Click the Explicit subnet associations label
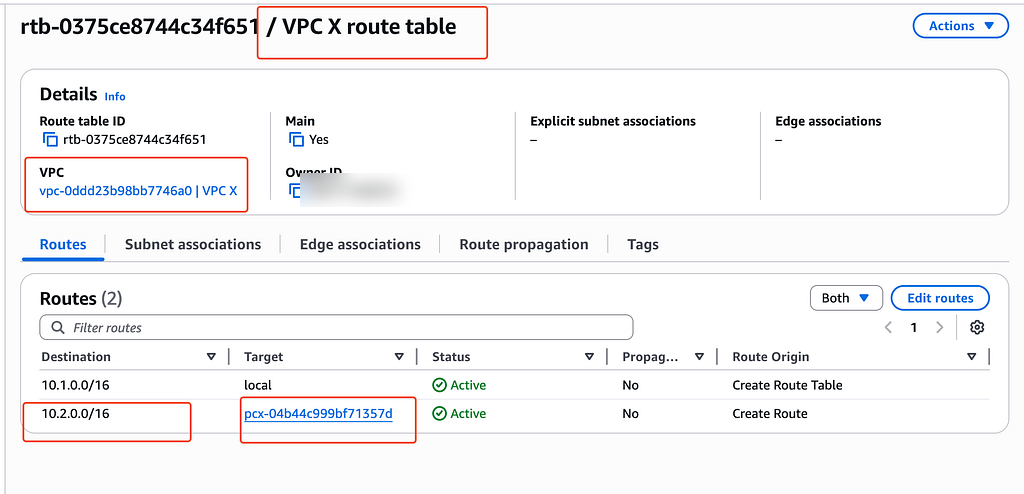 click(613, 122)
